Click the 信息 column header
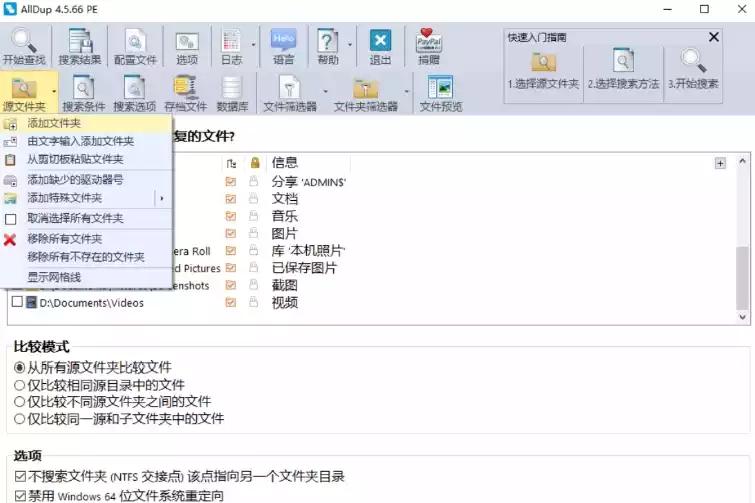The height and width of the screenshot is (503, 755). pos(285,163)
